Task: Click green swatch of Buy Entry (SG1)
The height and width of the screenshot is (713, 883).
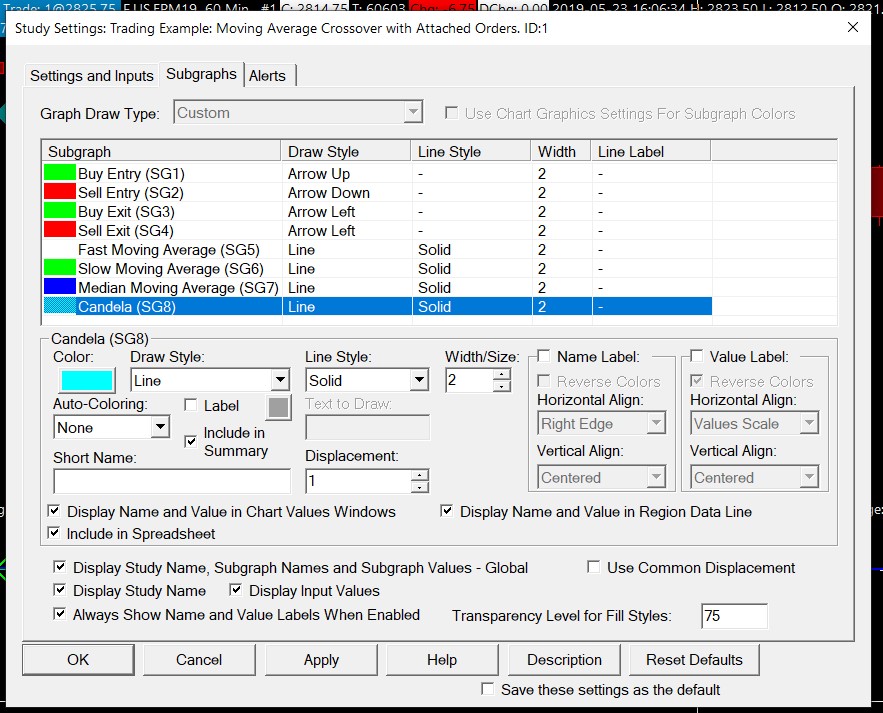Action: [x=60, y=172]
